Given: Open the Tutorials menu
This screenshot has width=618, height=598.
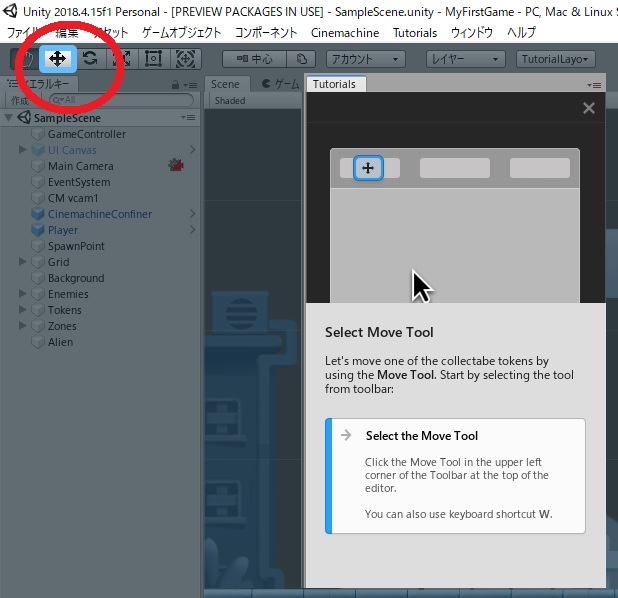Looking at the screenshot, I should pos(415,33).
